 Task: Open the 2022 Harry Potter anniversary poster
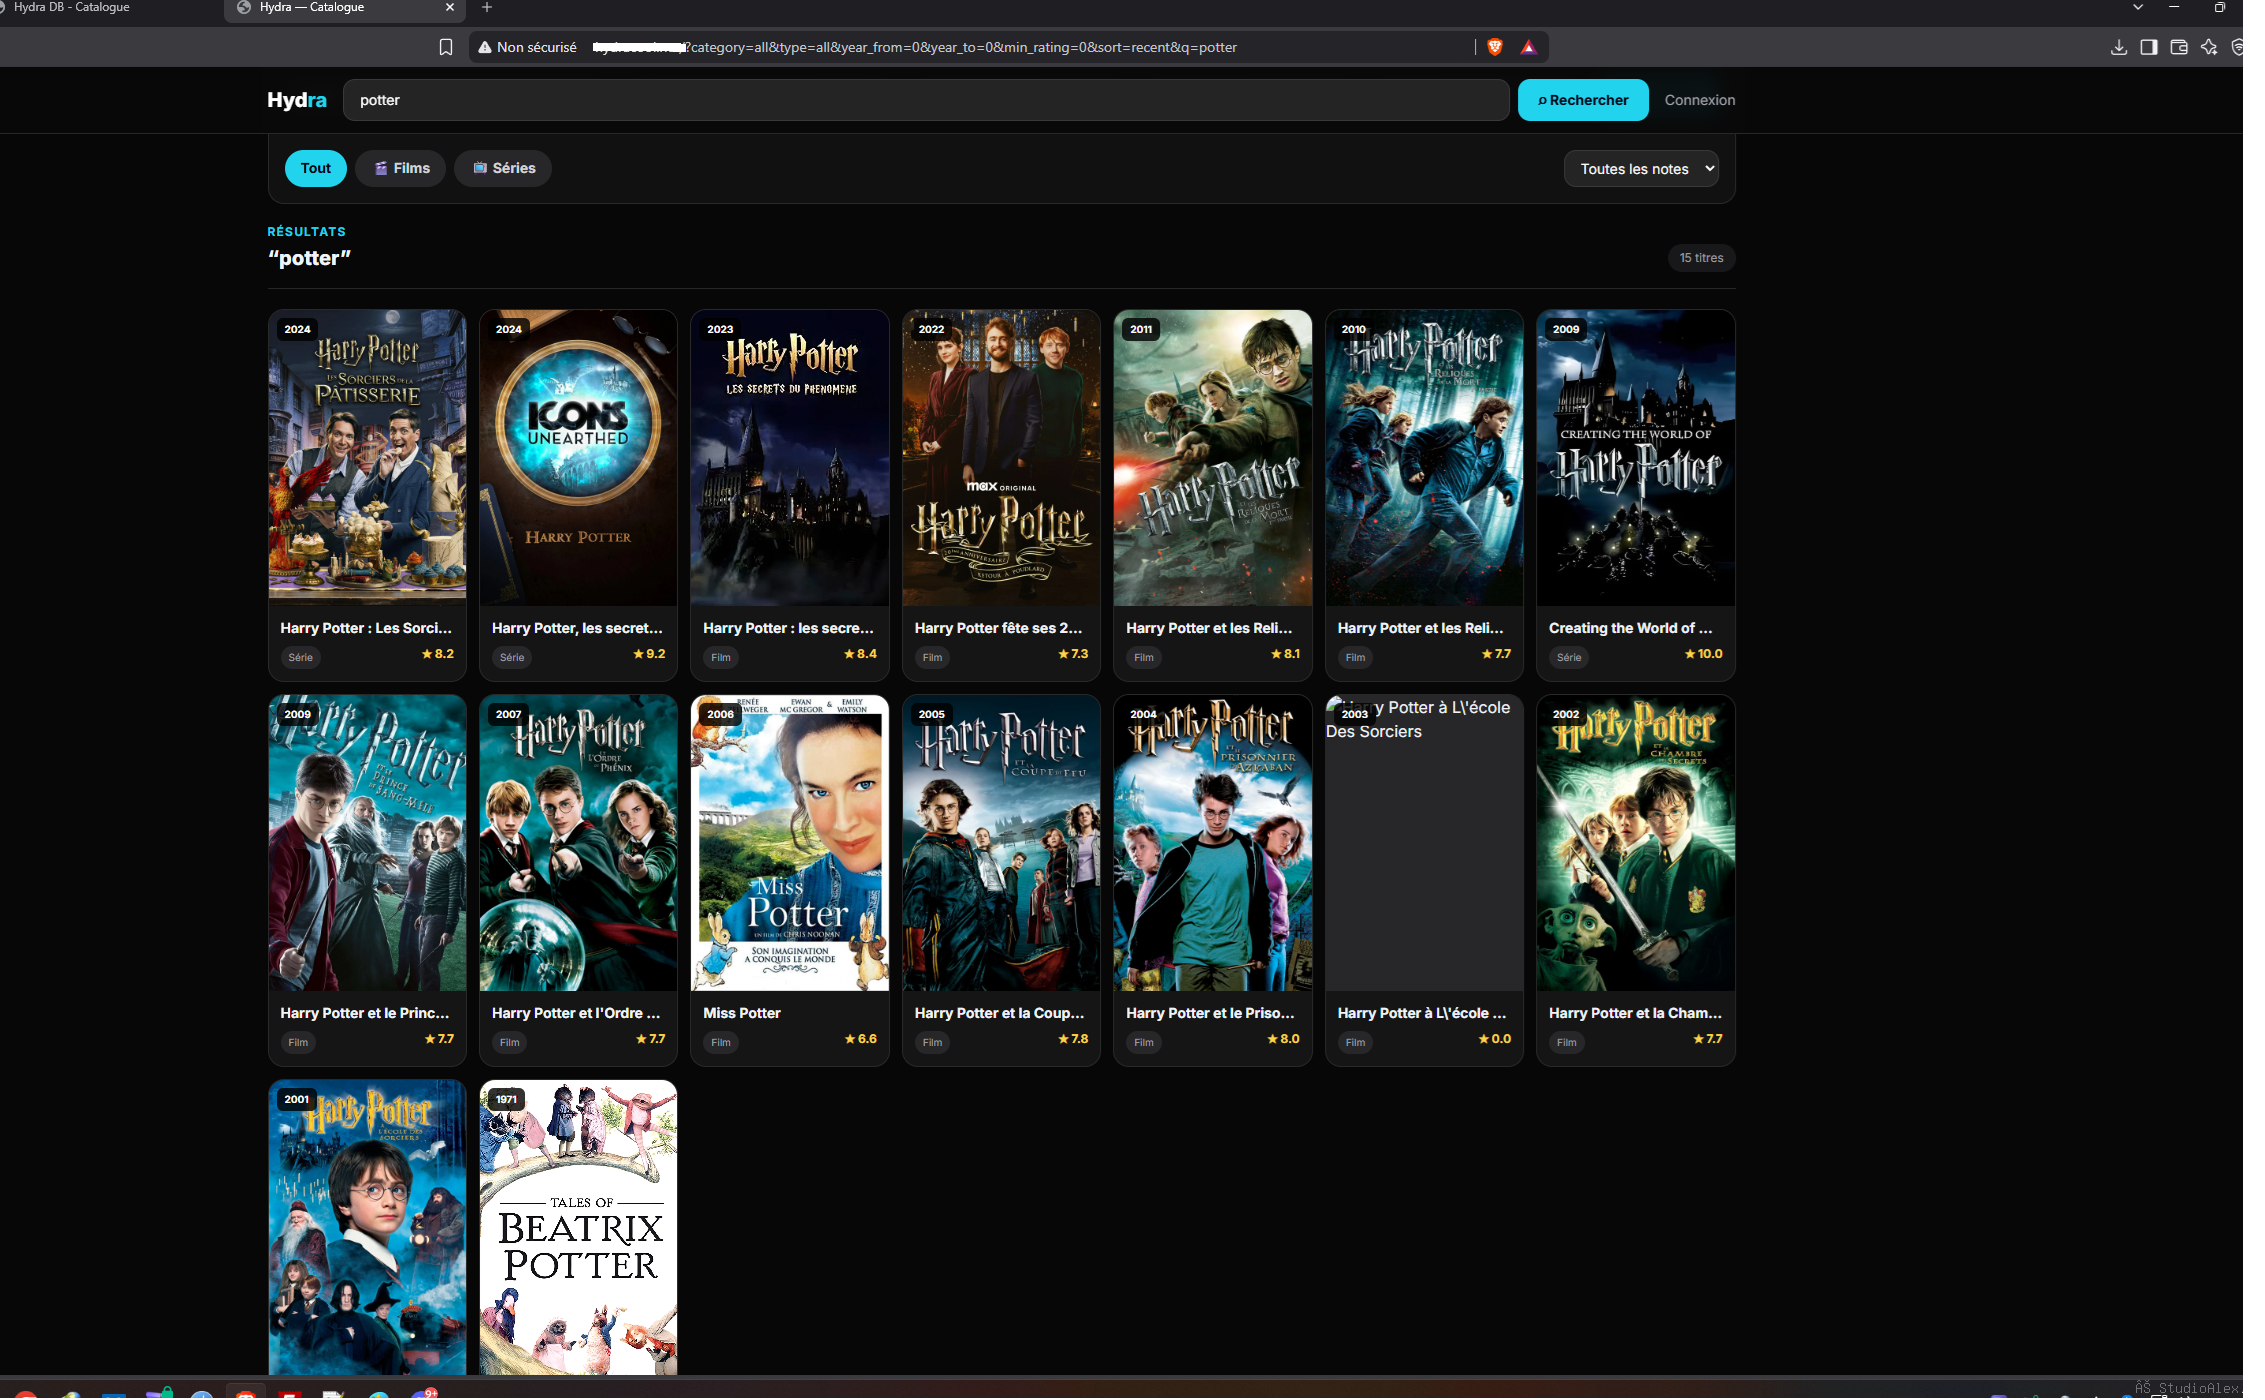click(x=1001, y=457)
